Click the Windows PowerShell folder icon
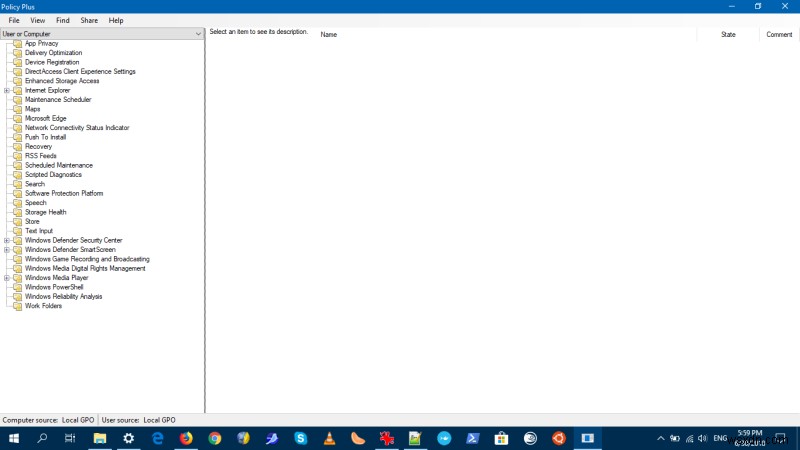Image resolution: width=800 pixels, height=450 pixels. tap(17, 287)
